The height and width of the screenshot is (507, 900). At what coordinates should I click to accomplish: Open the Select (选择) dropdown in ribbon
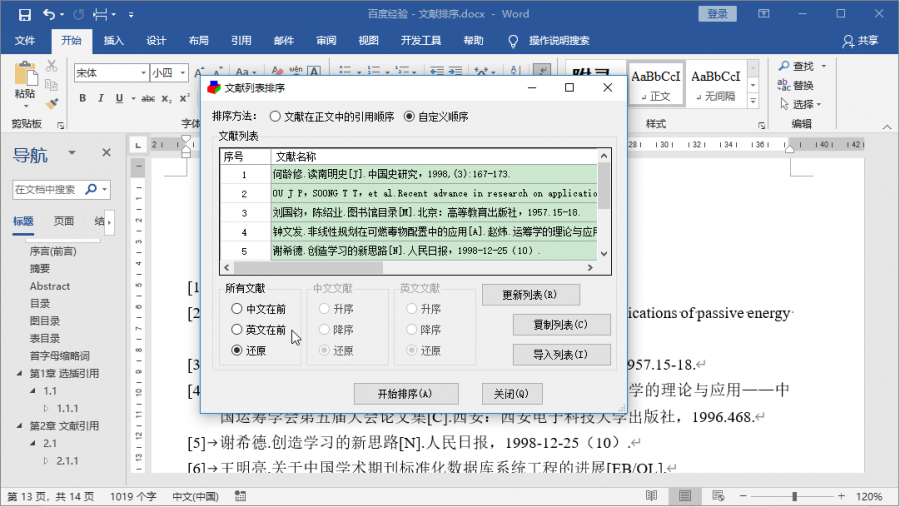[800, 104]
